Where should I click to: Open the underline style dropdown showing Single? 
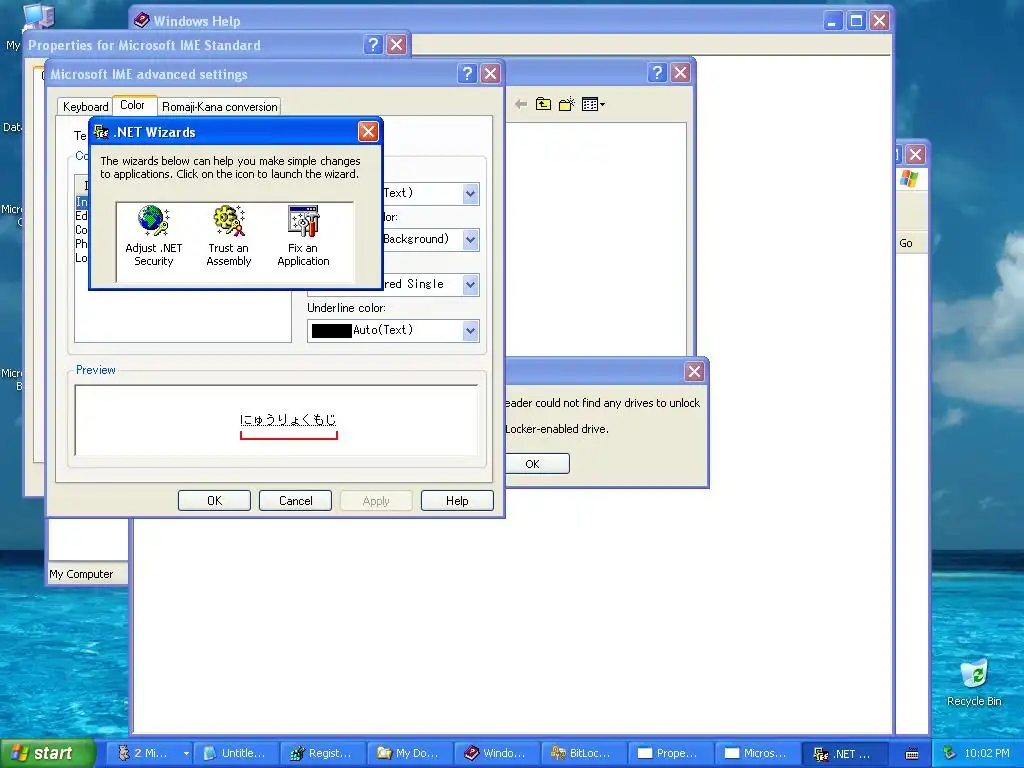point(470,285)
